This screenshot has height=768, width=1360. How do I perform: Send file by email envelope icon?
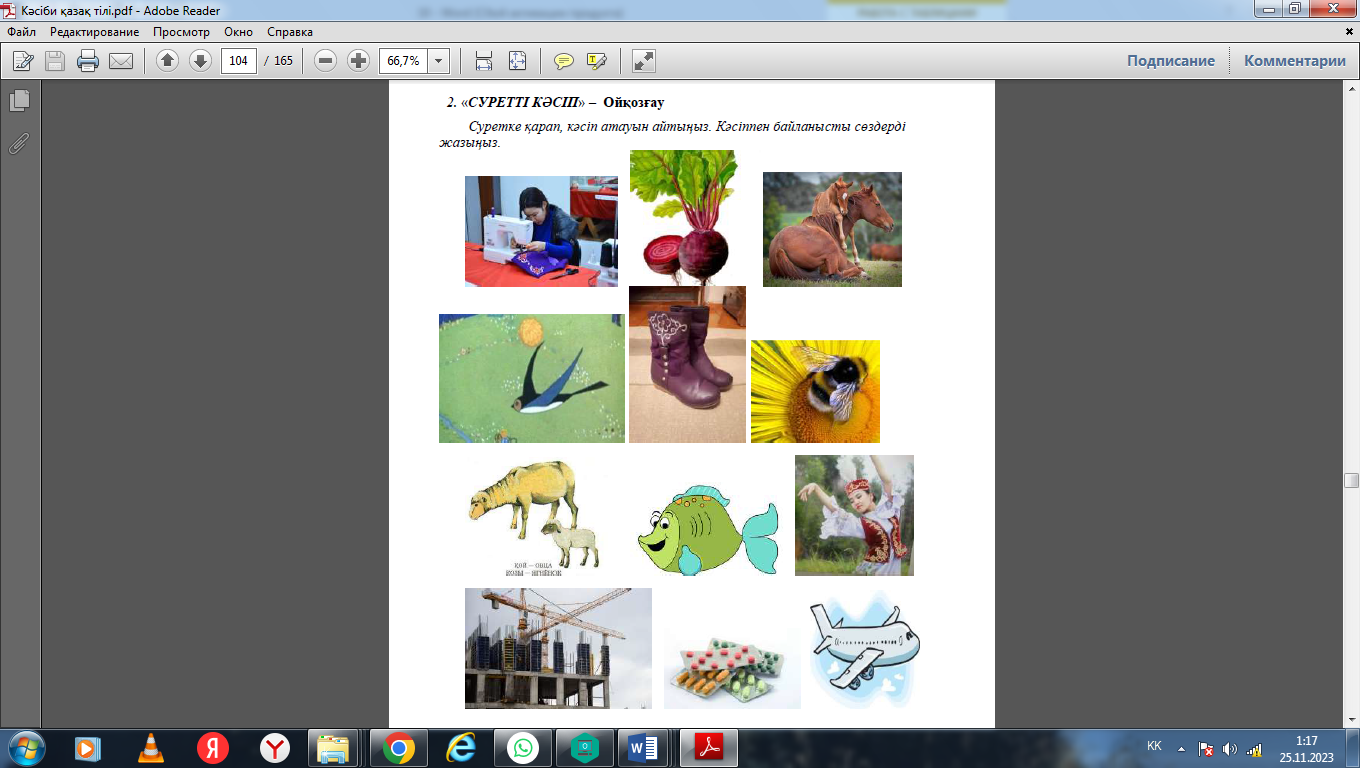click(x=121, y=61)
